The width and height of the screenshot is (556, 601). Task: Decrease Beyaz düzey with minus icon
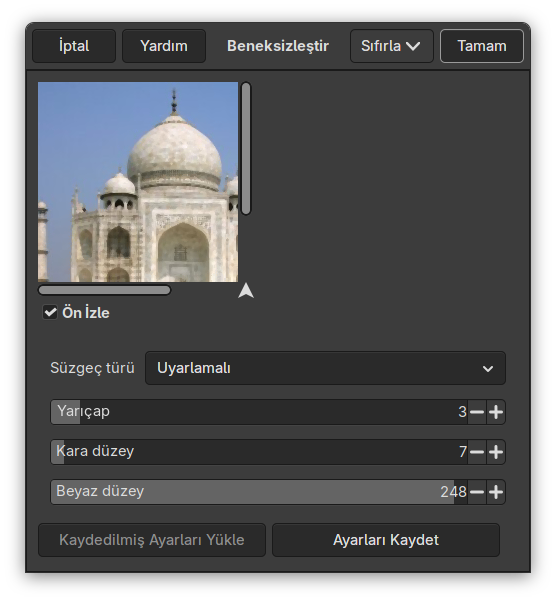click(x=477, y=492)
